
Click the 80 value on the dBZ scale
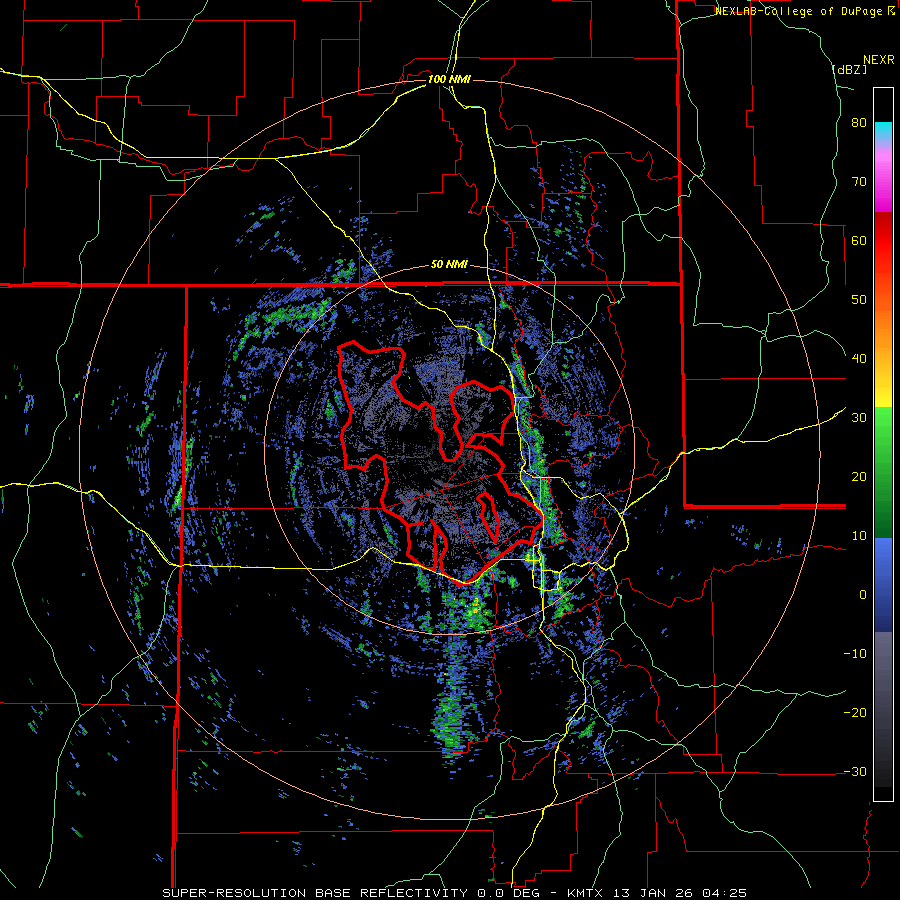coord(859,123)
